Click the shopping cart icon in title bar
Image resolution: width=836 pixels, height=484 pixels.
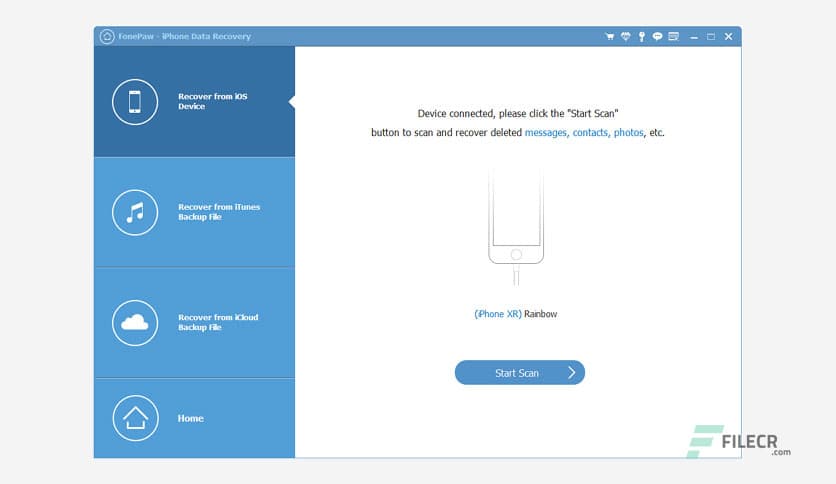coord(609,36)
